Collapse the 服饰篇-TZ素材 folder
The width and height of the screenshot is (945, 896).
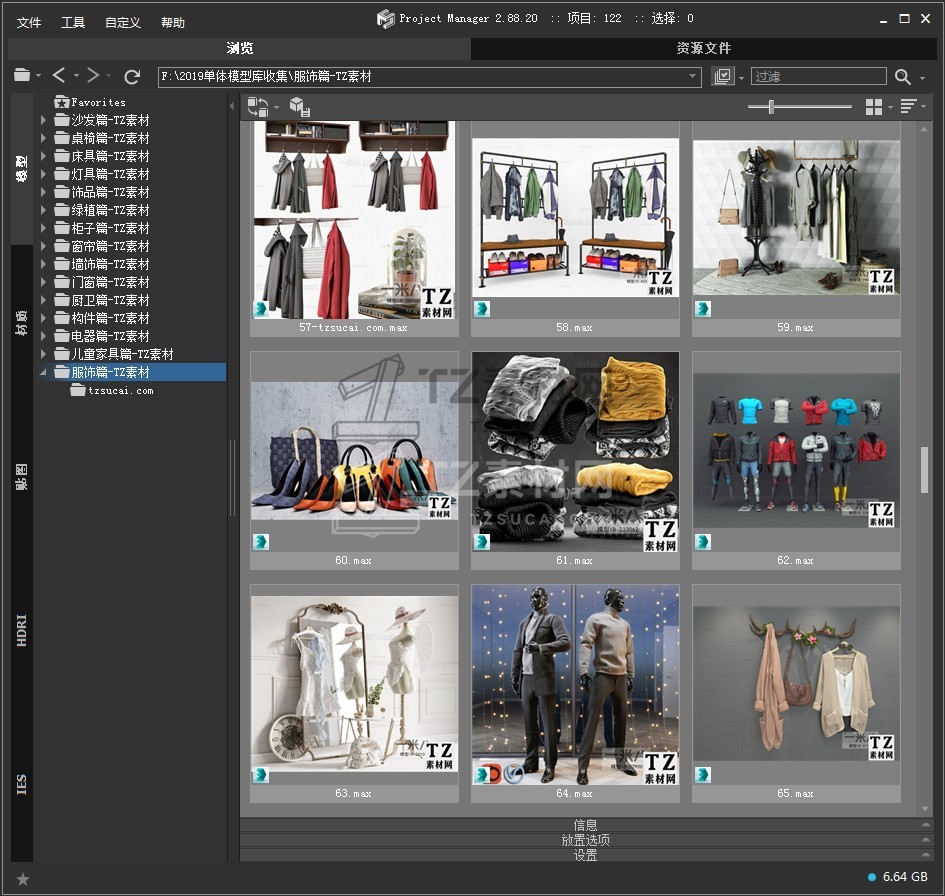tap(43, 372)
